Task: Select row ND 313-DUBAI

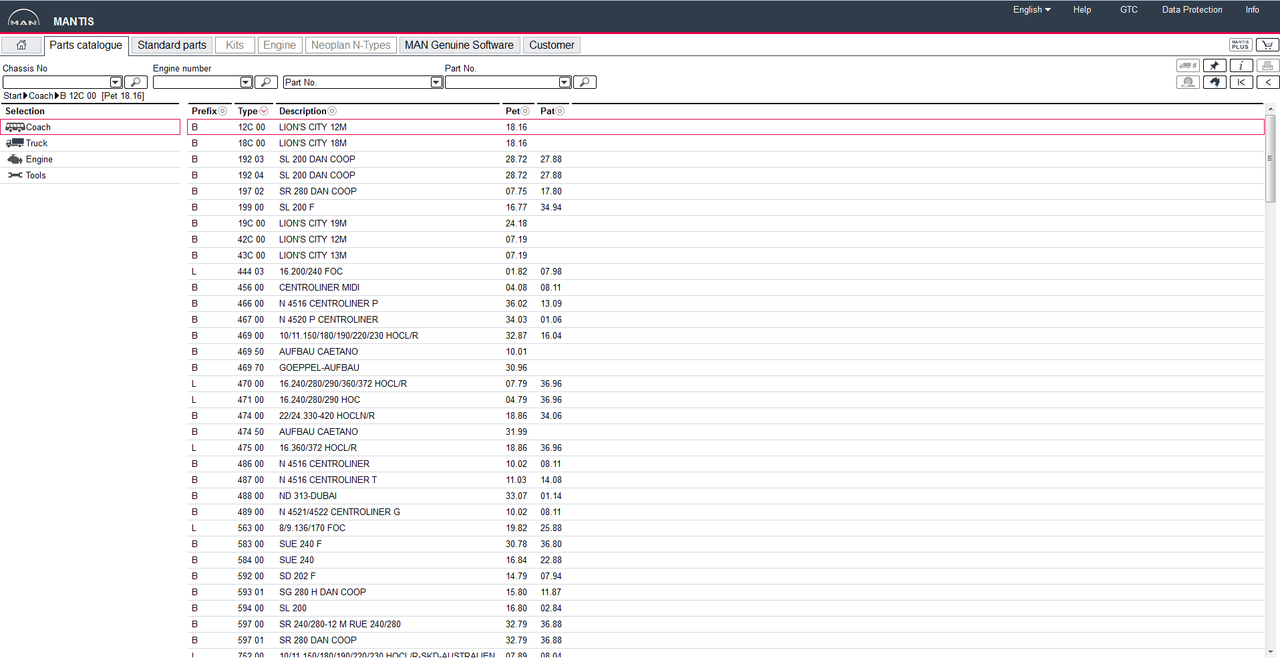Action: (x=726, y=496)
